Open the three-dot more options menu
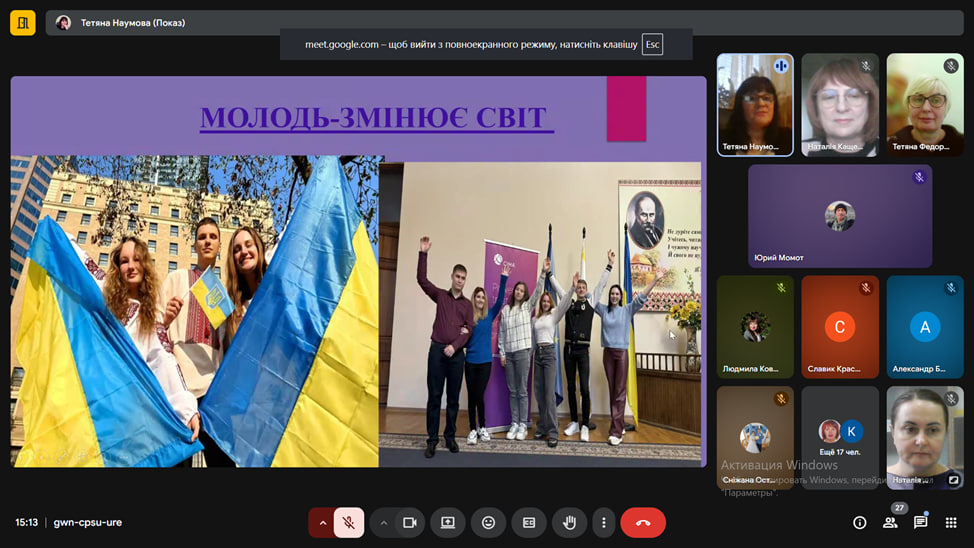The image size is (974, 548). pos(602,522)
